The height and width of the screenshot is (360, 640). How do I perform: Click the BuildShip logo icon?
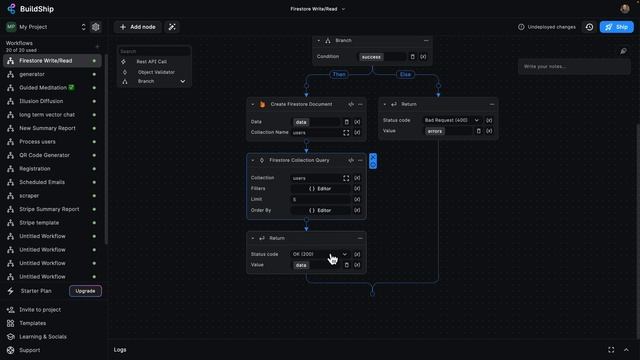point(11,9)
